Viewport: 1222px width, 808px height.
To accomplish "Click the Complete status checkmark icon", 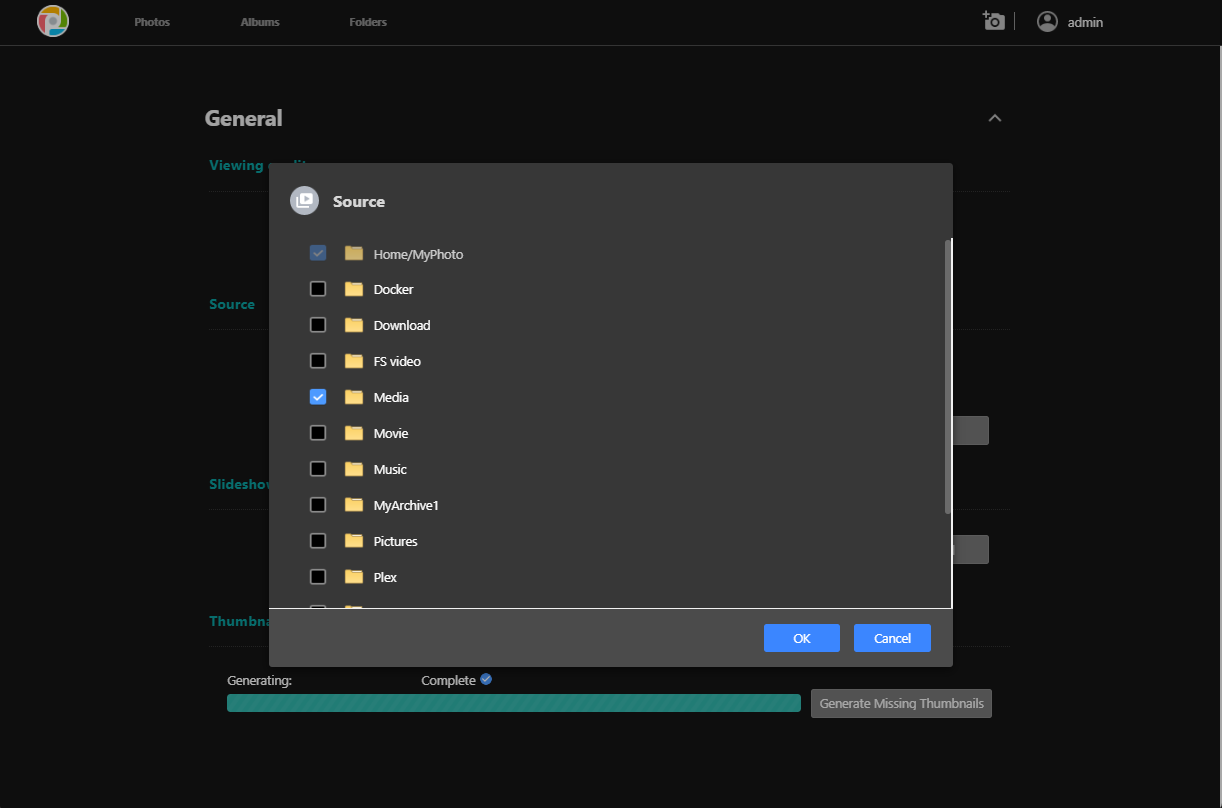I will coord(486,680).
